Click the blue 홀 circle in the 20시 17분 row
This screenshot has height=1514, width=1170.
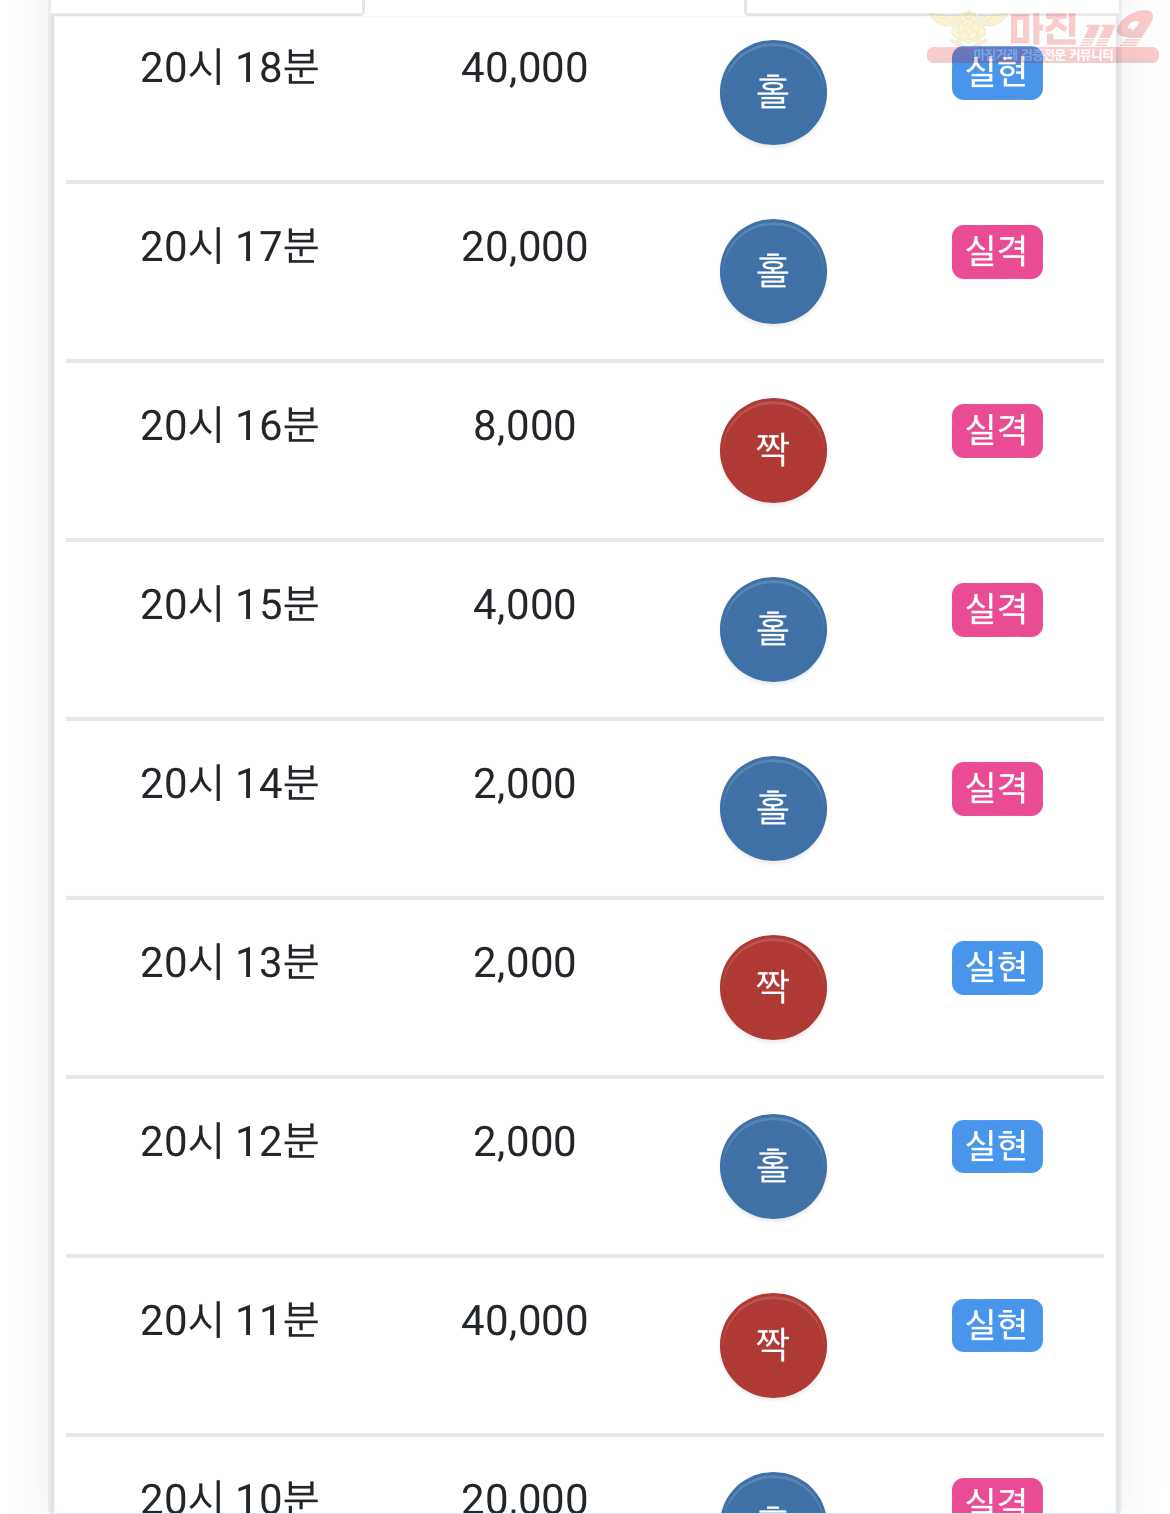773,272
